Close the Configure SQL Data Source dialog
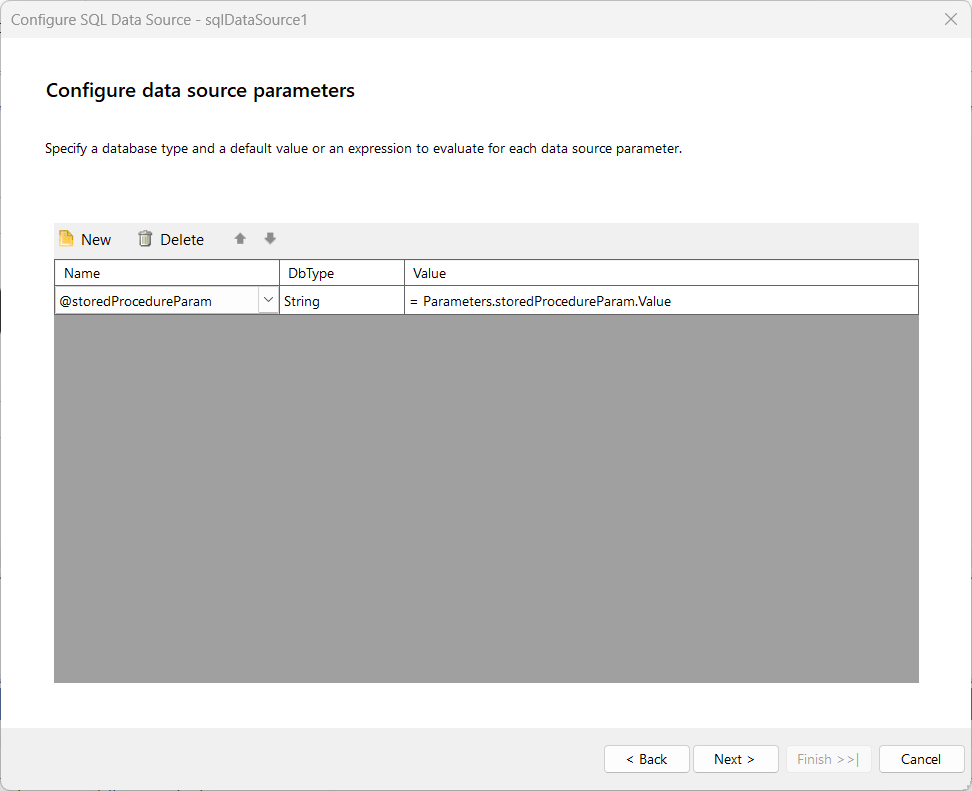This screenshot has width=972, height=791. click(951, 19)
